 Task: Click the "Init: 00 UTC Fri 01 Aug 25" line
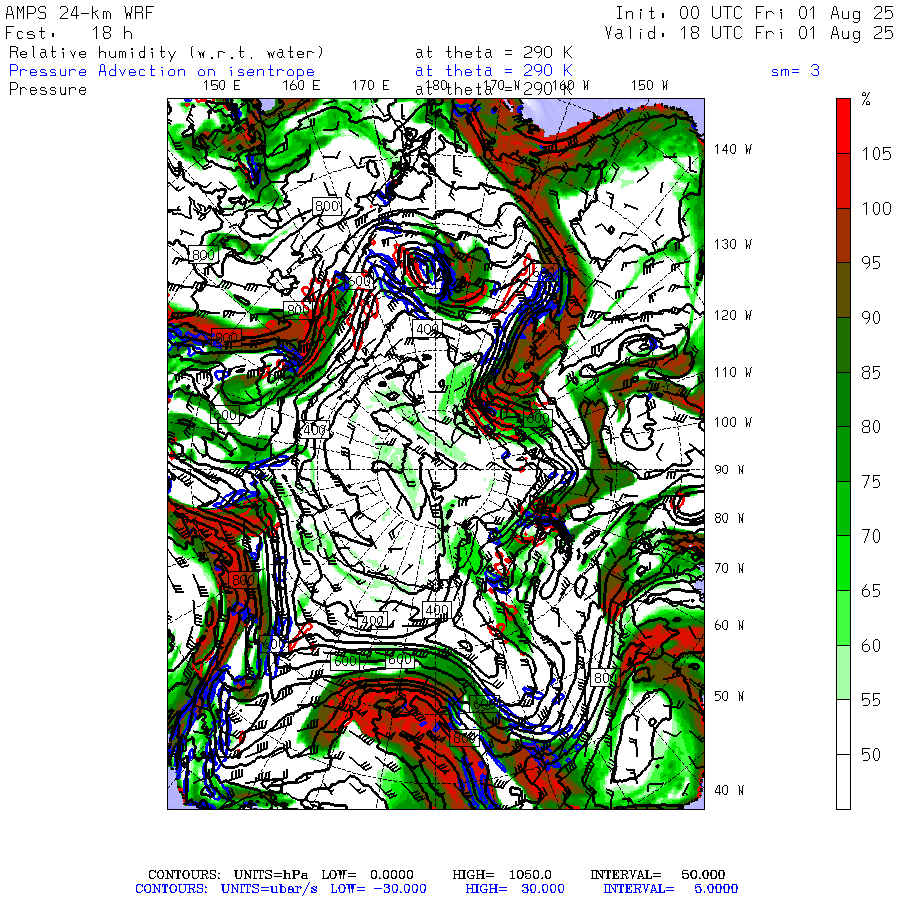754,13
